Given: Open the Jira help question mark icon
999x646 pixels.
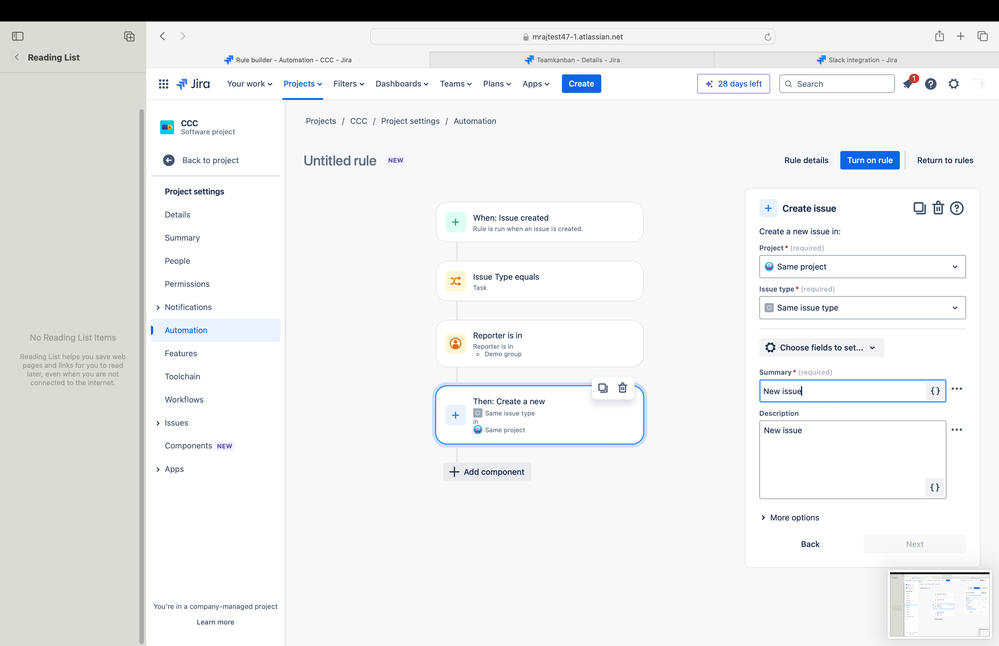Looking at the screenshot, I should coord(930,83).
